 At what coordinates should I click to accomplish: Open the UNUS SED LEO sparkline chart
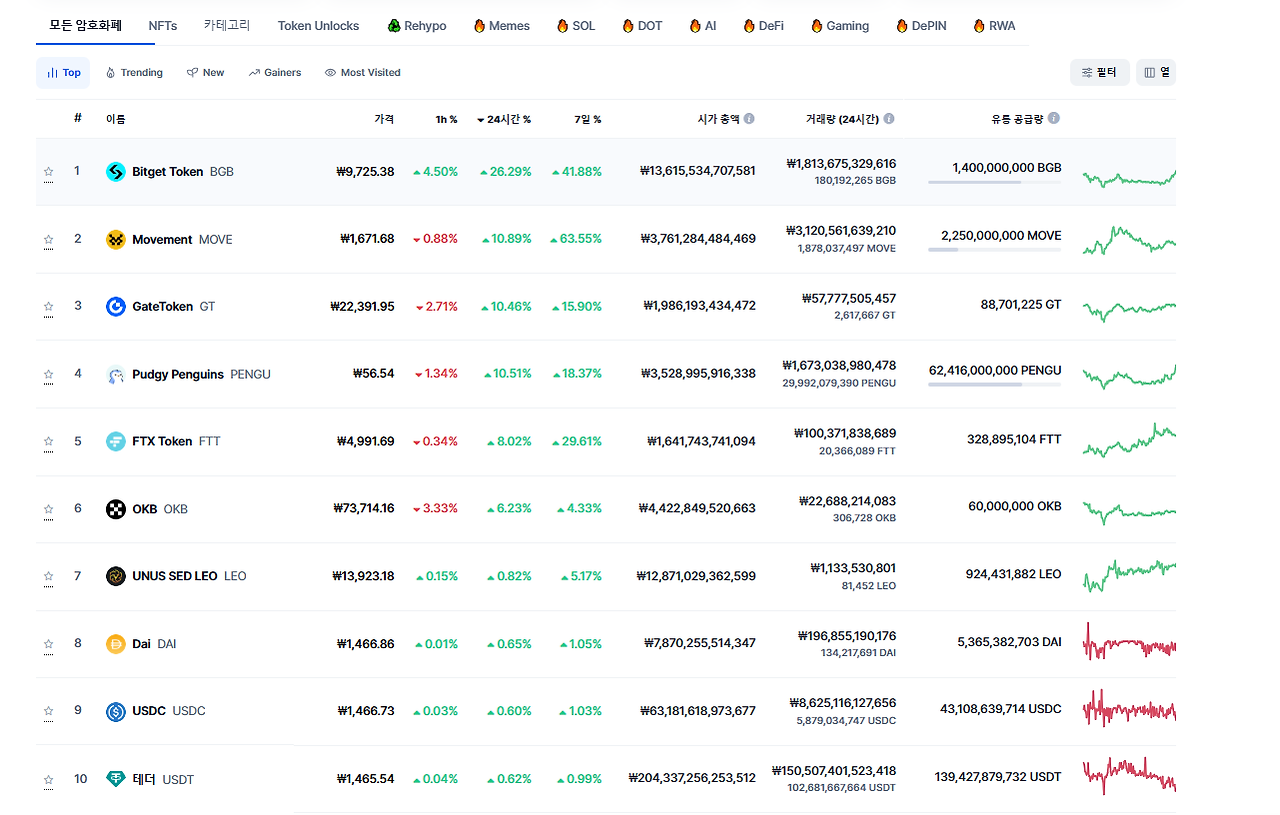point(1129,574)
